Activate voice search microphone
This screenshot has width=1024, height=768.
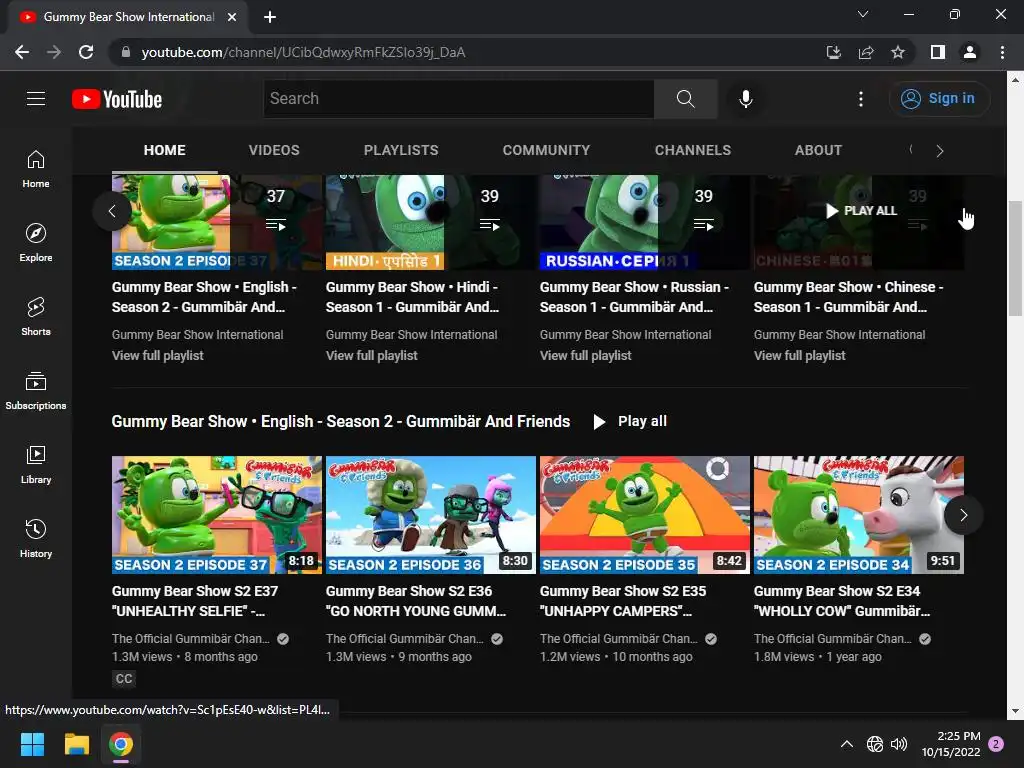pos(745,99)
